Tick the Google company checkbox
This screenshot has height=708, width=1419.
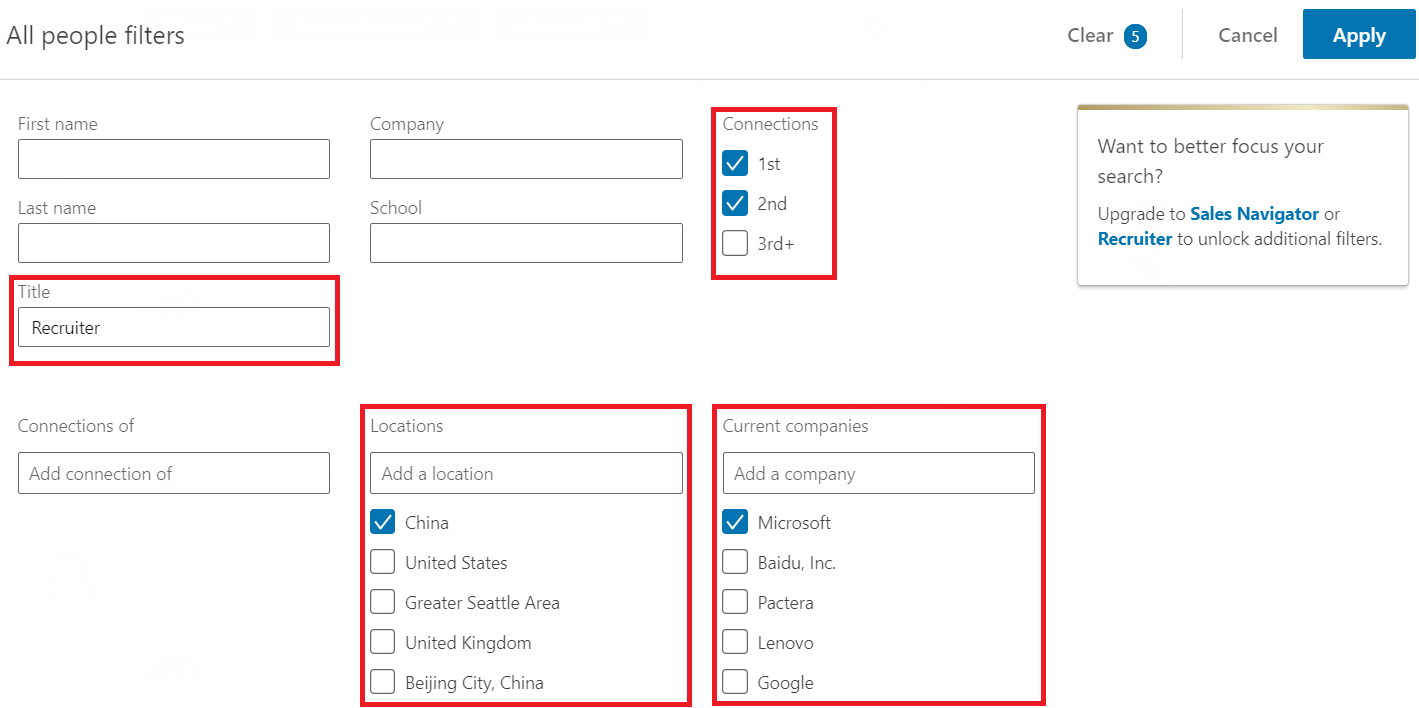point(735,682)
